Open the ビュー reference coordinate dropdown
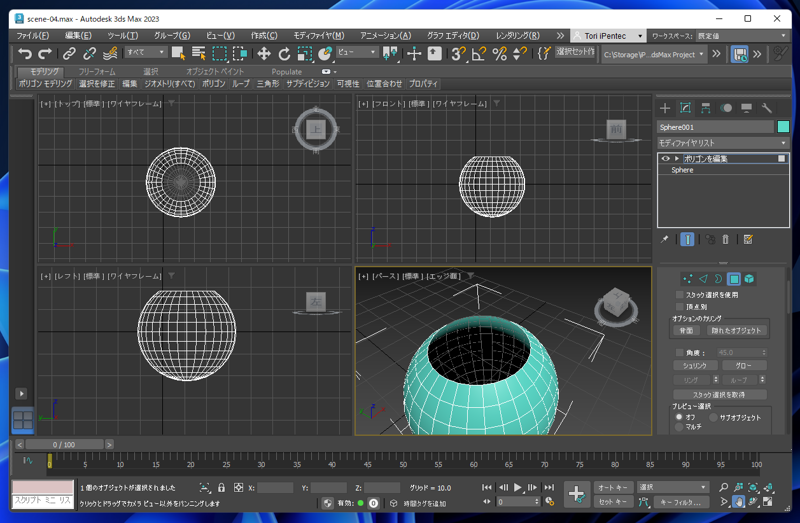Screen dimensions: 800x523 (x=357, y=52)
